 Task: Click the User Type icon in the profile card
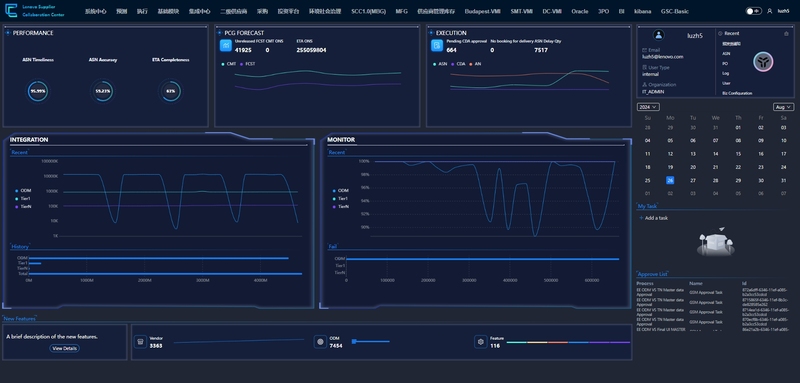(x=644, y=67)
